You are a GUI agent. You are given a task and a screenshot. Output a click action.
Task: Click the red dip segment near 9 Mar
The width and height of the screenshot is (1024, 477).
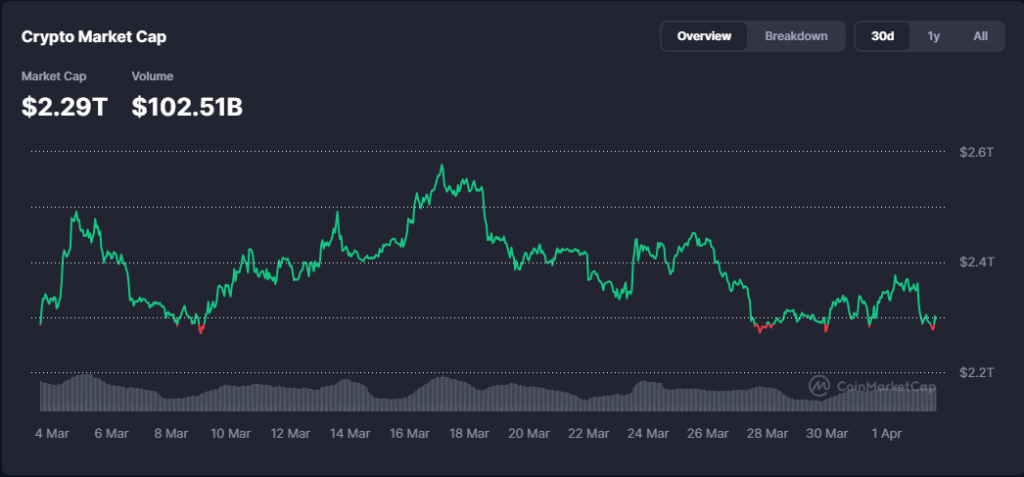[x=201, y=328]
